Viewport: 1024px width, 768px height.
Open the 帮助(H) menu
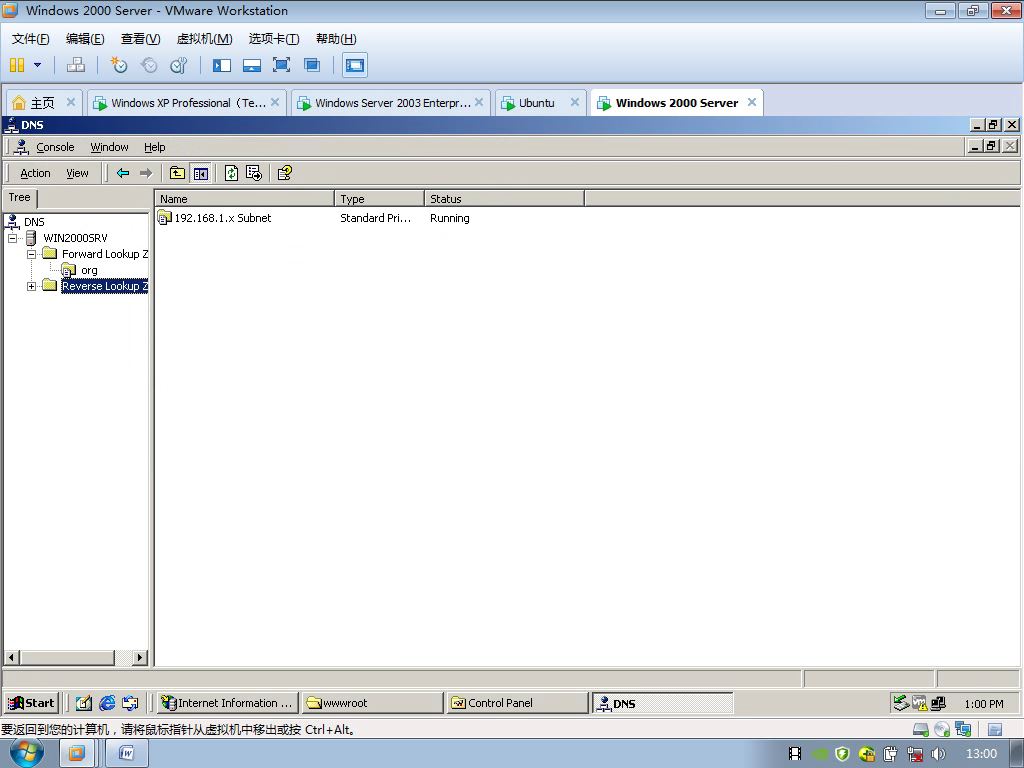tap(336, 39)
